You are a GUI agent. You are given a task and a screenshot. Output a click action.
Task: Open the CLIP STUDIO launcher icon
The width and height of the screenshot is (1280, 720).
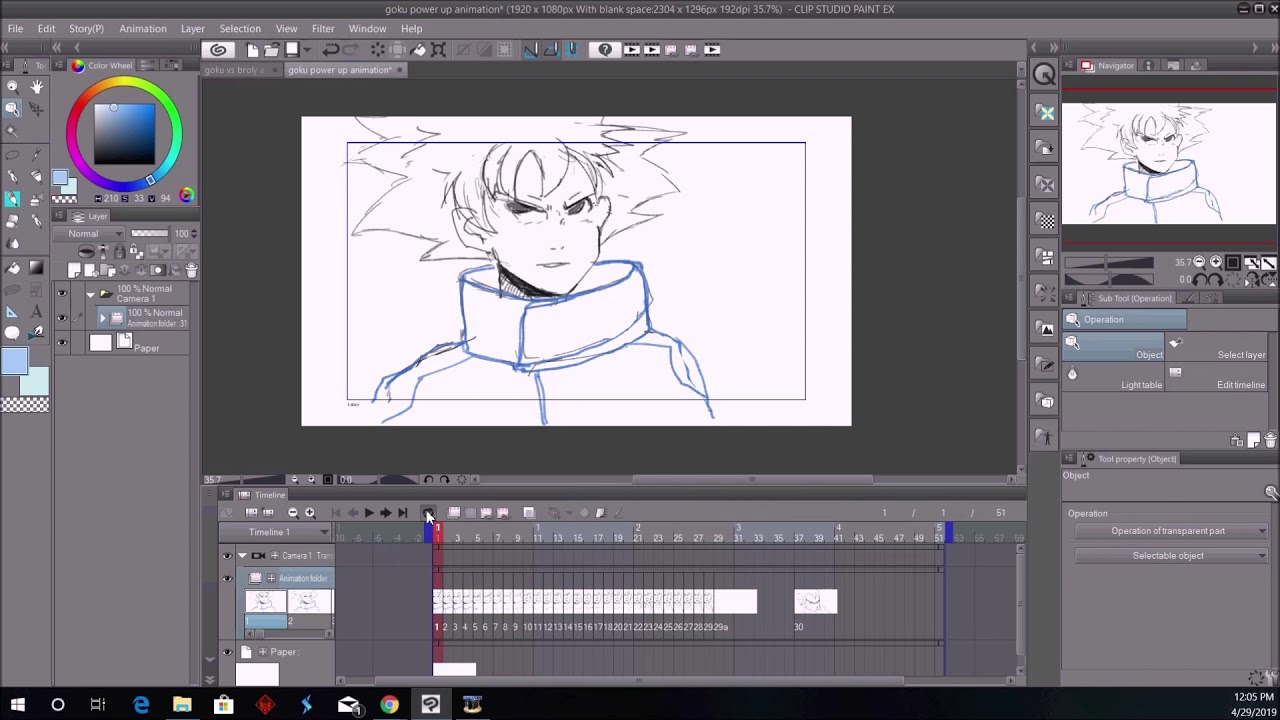(218, 49)
